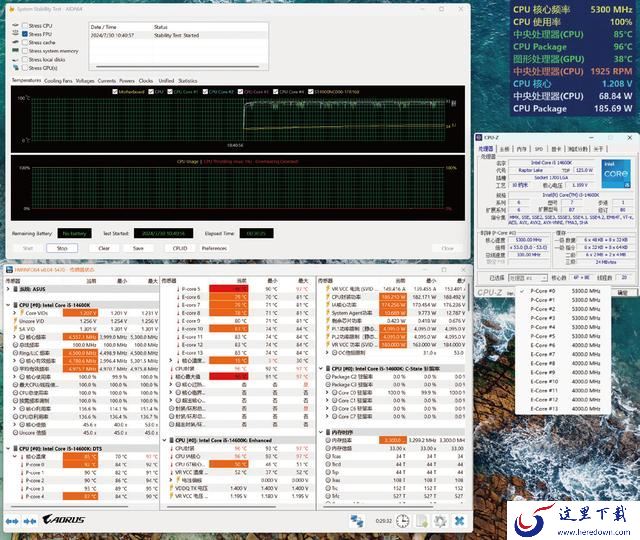The width and height of the screenshot is (640, 540).
Task: Switch to the Cooling Fans tab
Action: tap(58, 80)
